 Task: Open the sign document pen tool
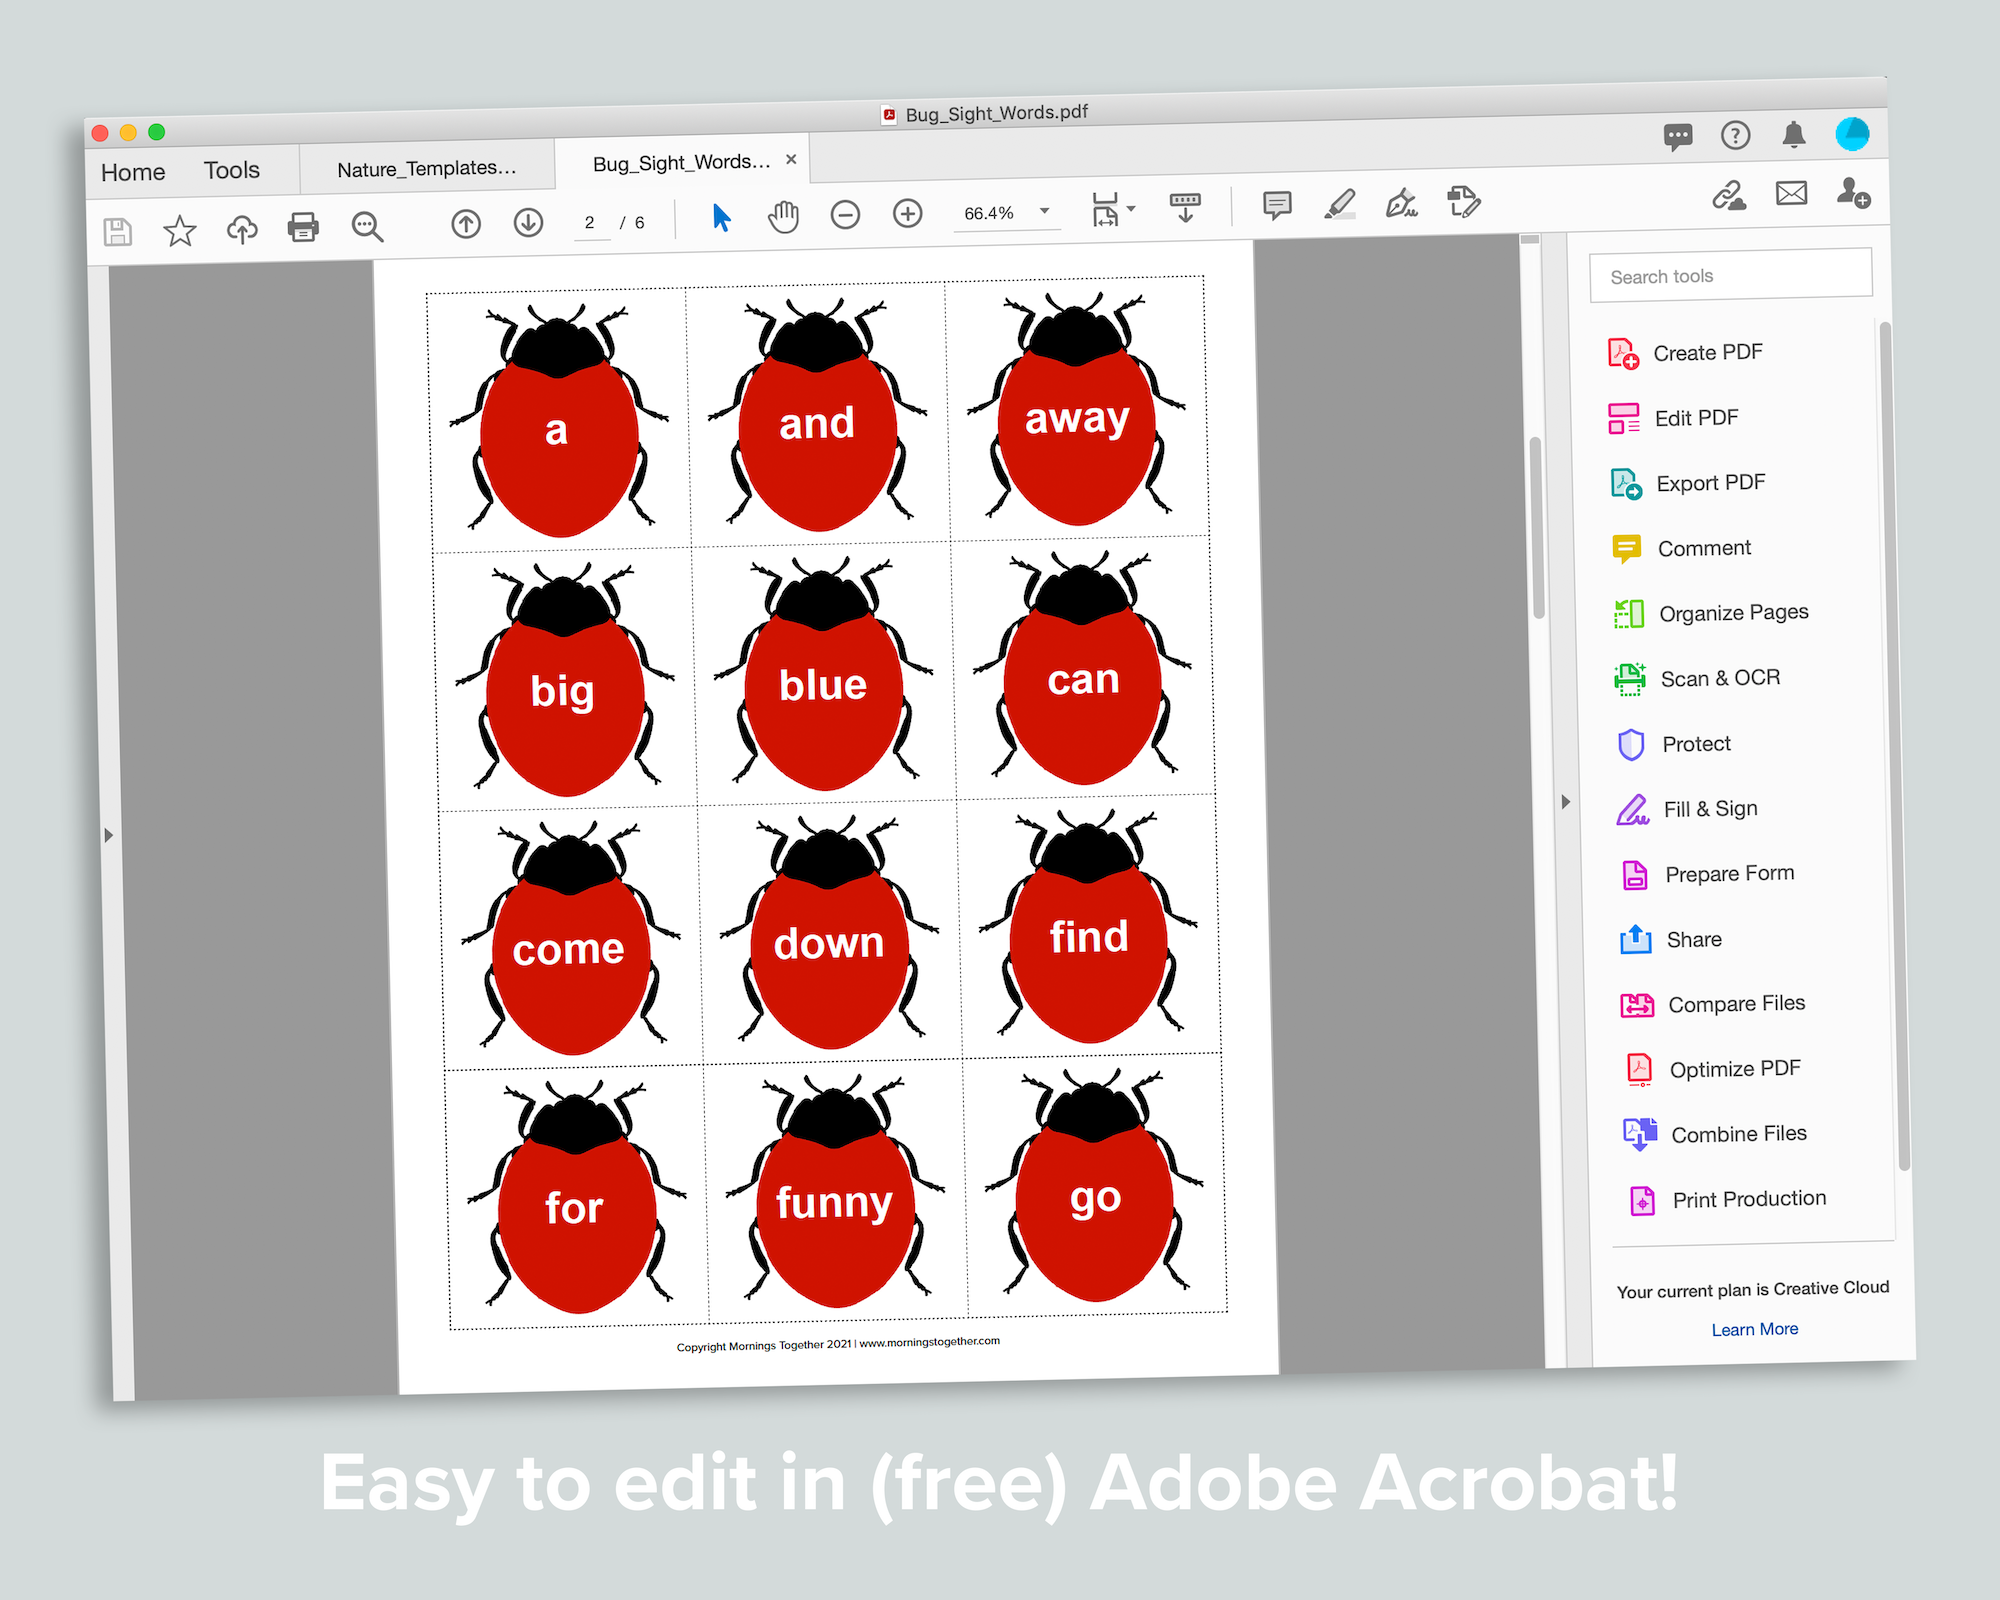click(1401, 202)
